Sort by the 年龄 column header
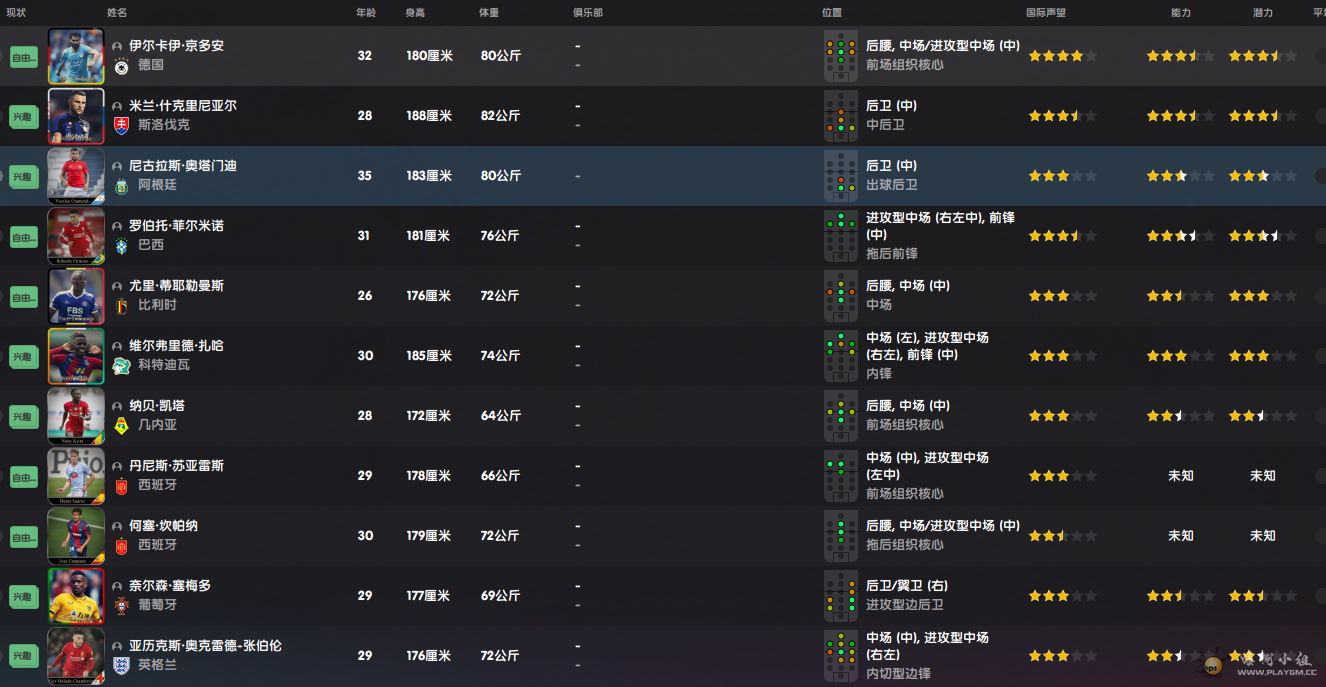This screenshot has width=1326, height=687. tap(366, 13)
